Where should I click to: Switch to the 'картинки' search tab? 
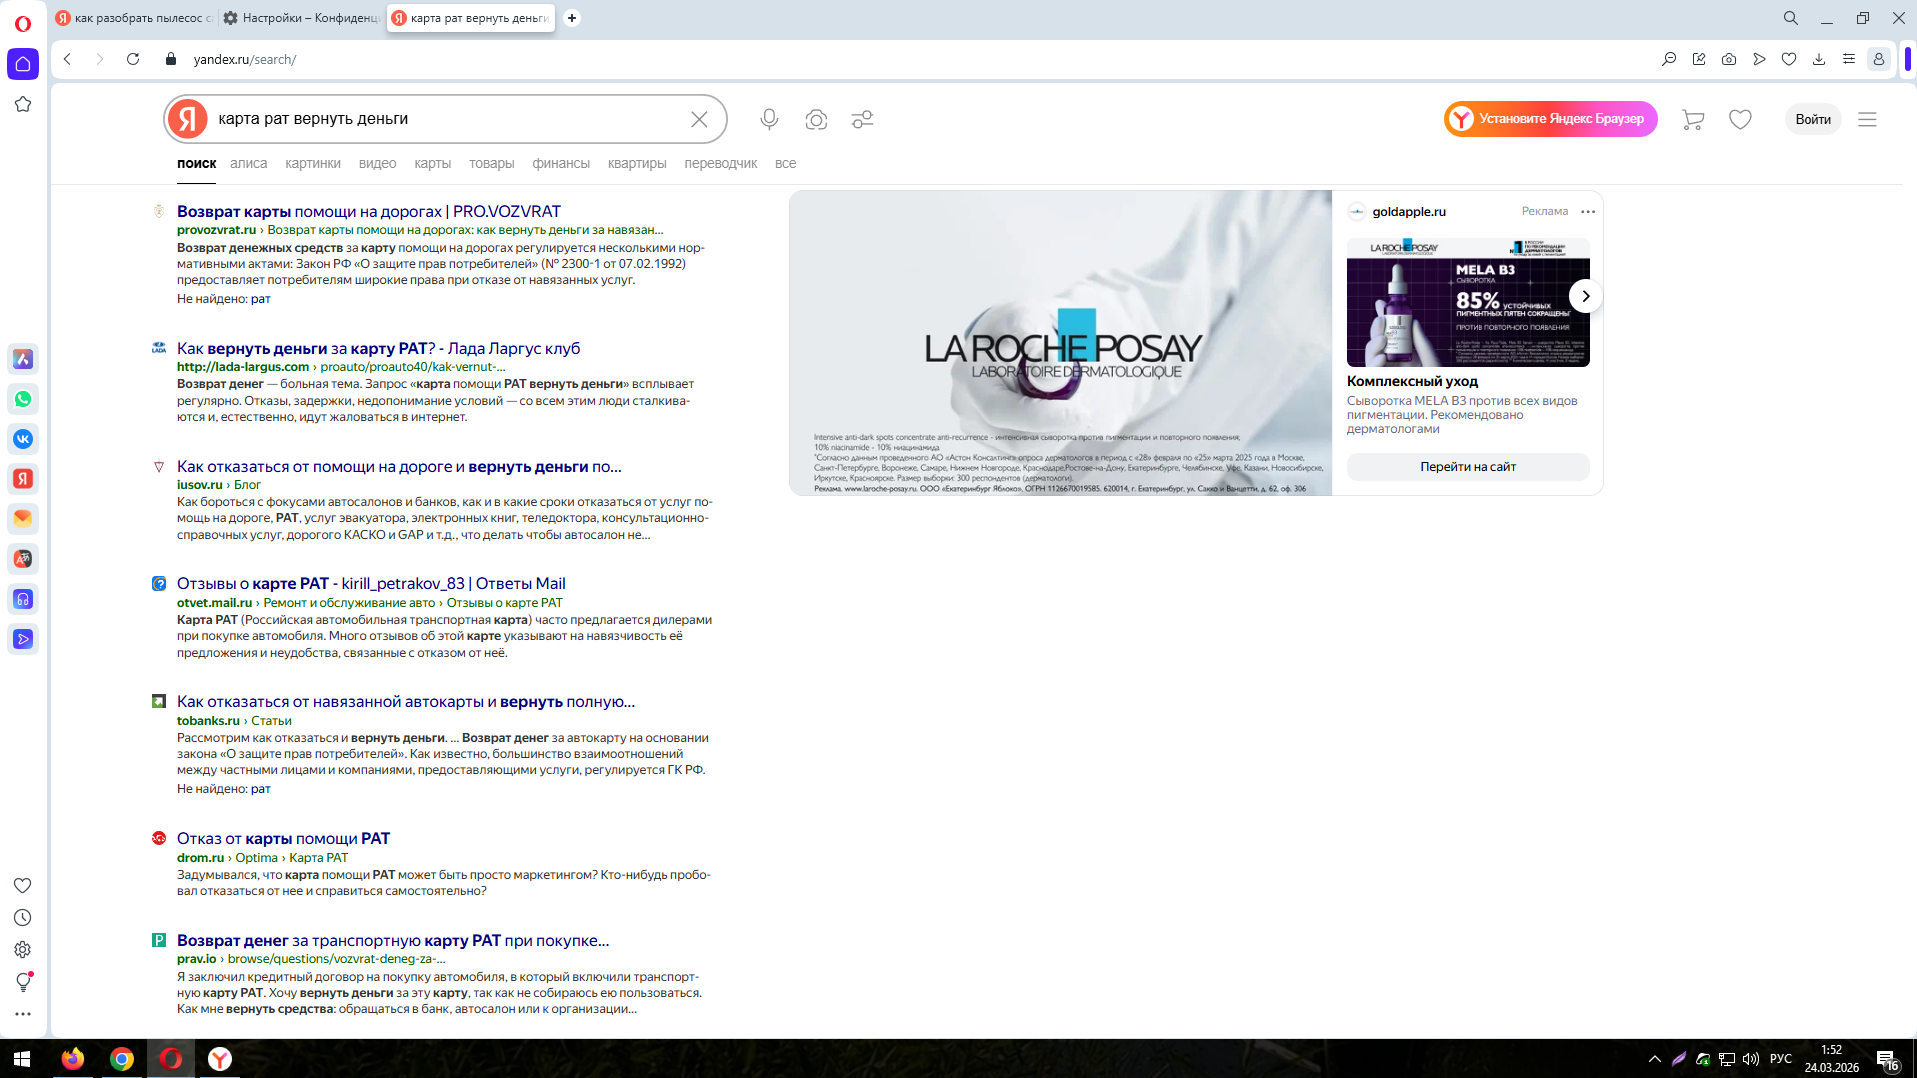(313, 163)
